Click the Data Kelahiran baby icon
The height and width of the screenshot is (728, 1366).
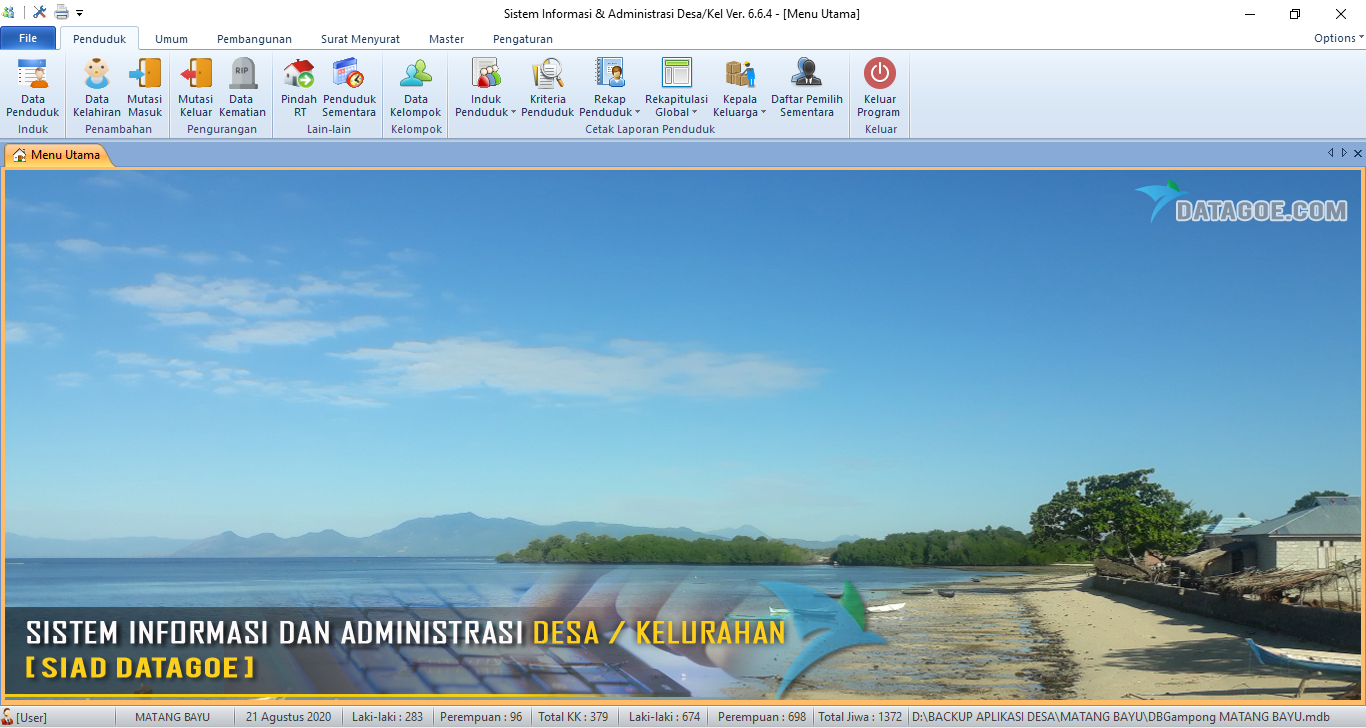click(x=97, y=75)
